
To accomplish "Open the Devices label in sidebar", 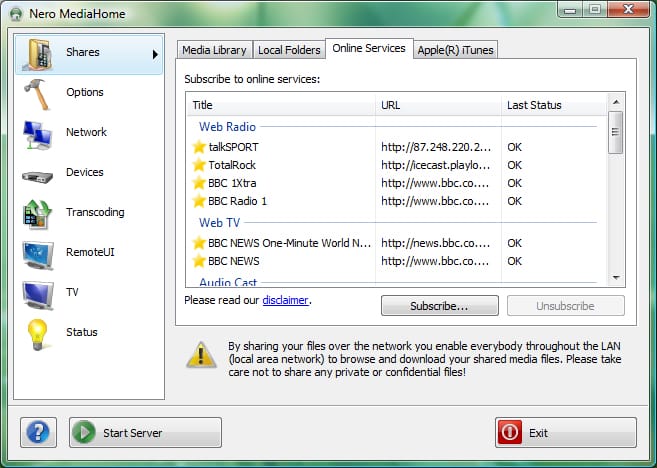I will tap(85, 172).
